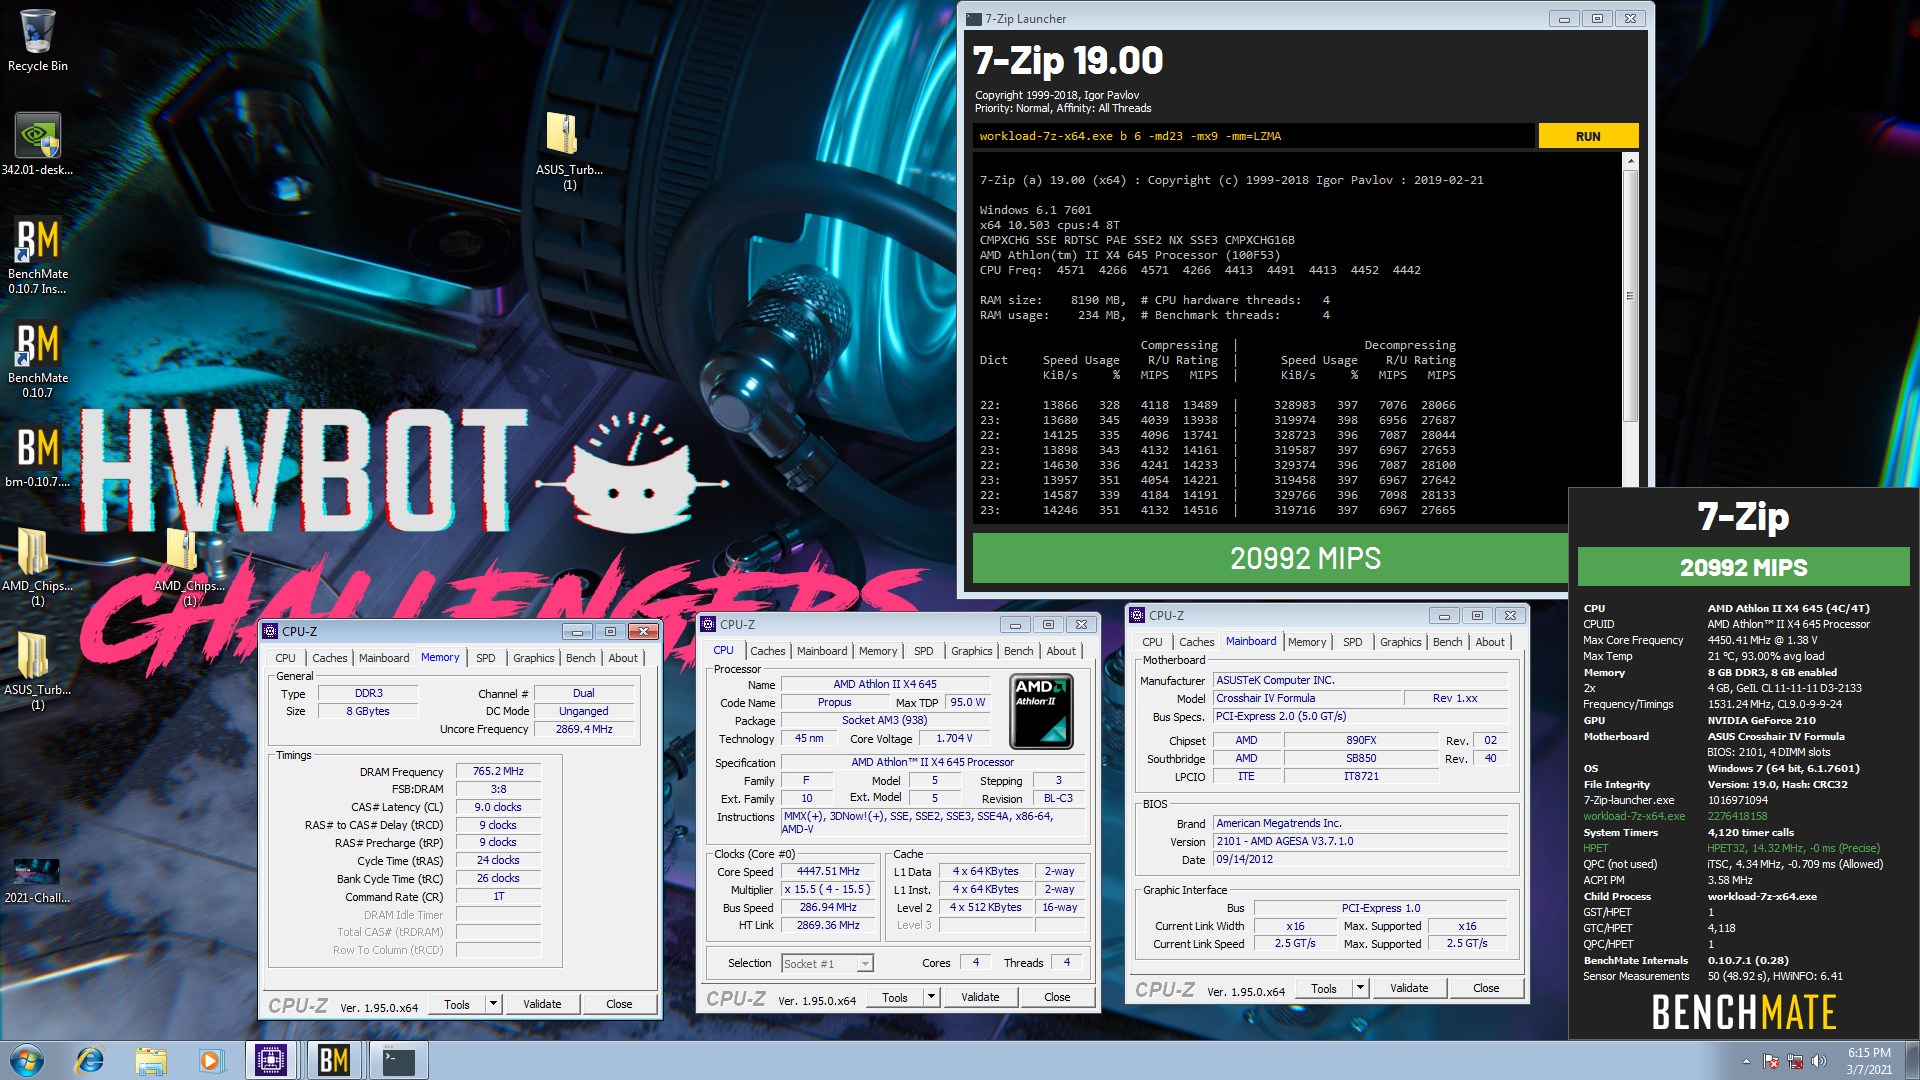
Task: Click the AMD Athlon II logo in CPU-Z
Action: tap(1041, 711)
